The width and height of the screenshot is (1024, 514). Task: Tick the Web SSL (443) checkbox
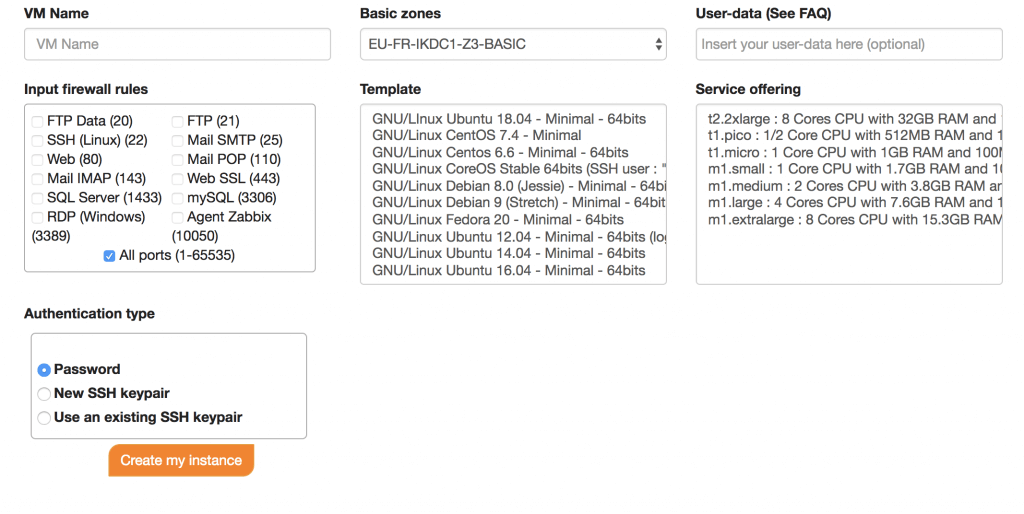click(178, 179)
